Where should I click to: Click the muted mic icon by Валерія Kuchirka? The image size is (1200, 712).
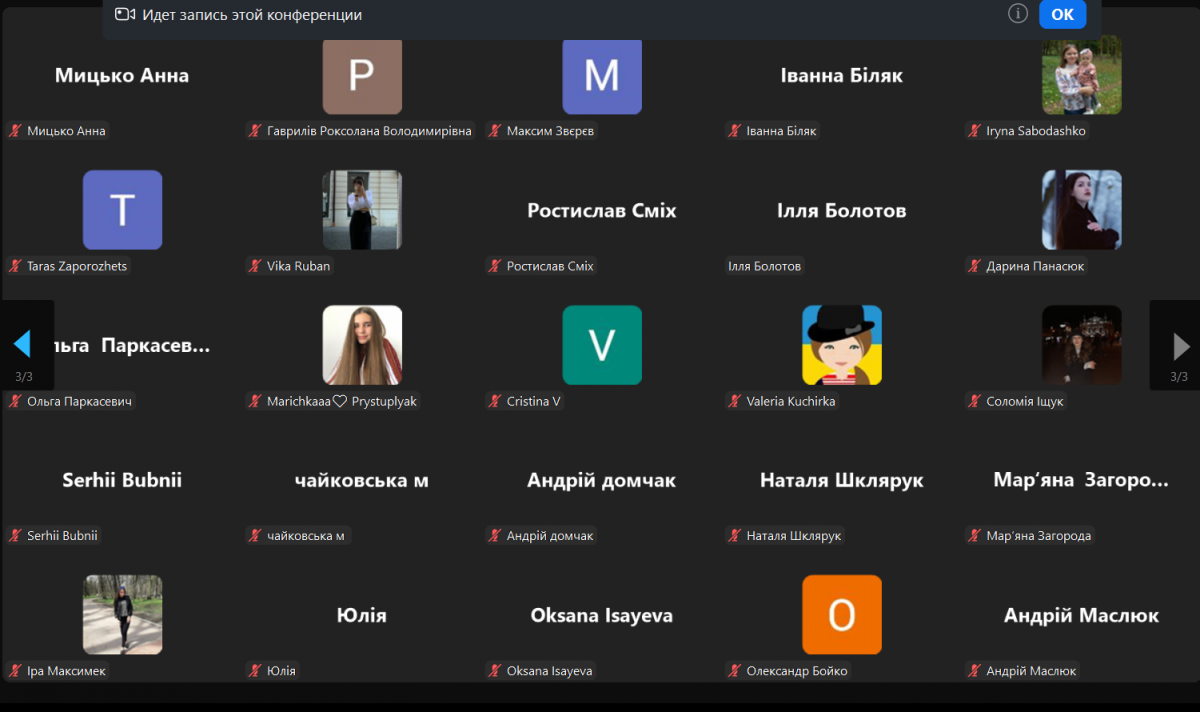[x=734, y=400]
